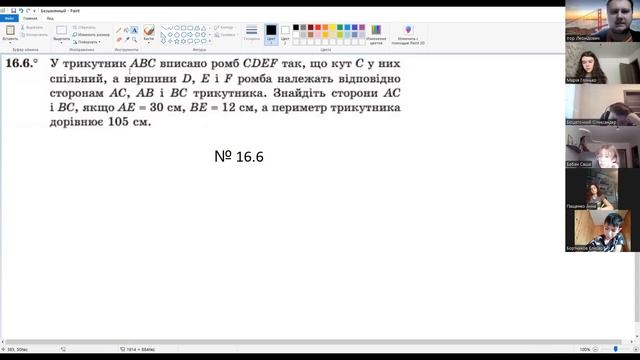Select the Polygon shape in shapes gallery

pyautogui.click(x=197, y=28)
